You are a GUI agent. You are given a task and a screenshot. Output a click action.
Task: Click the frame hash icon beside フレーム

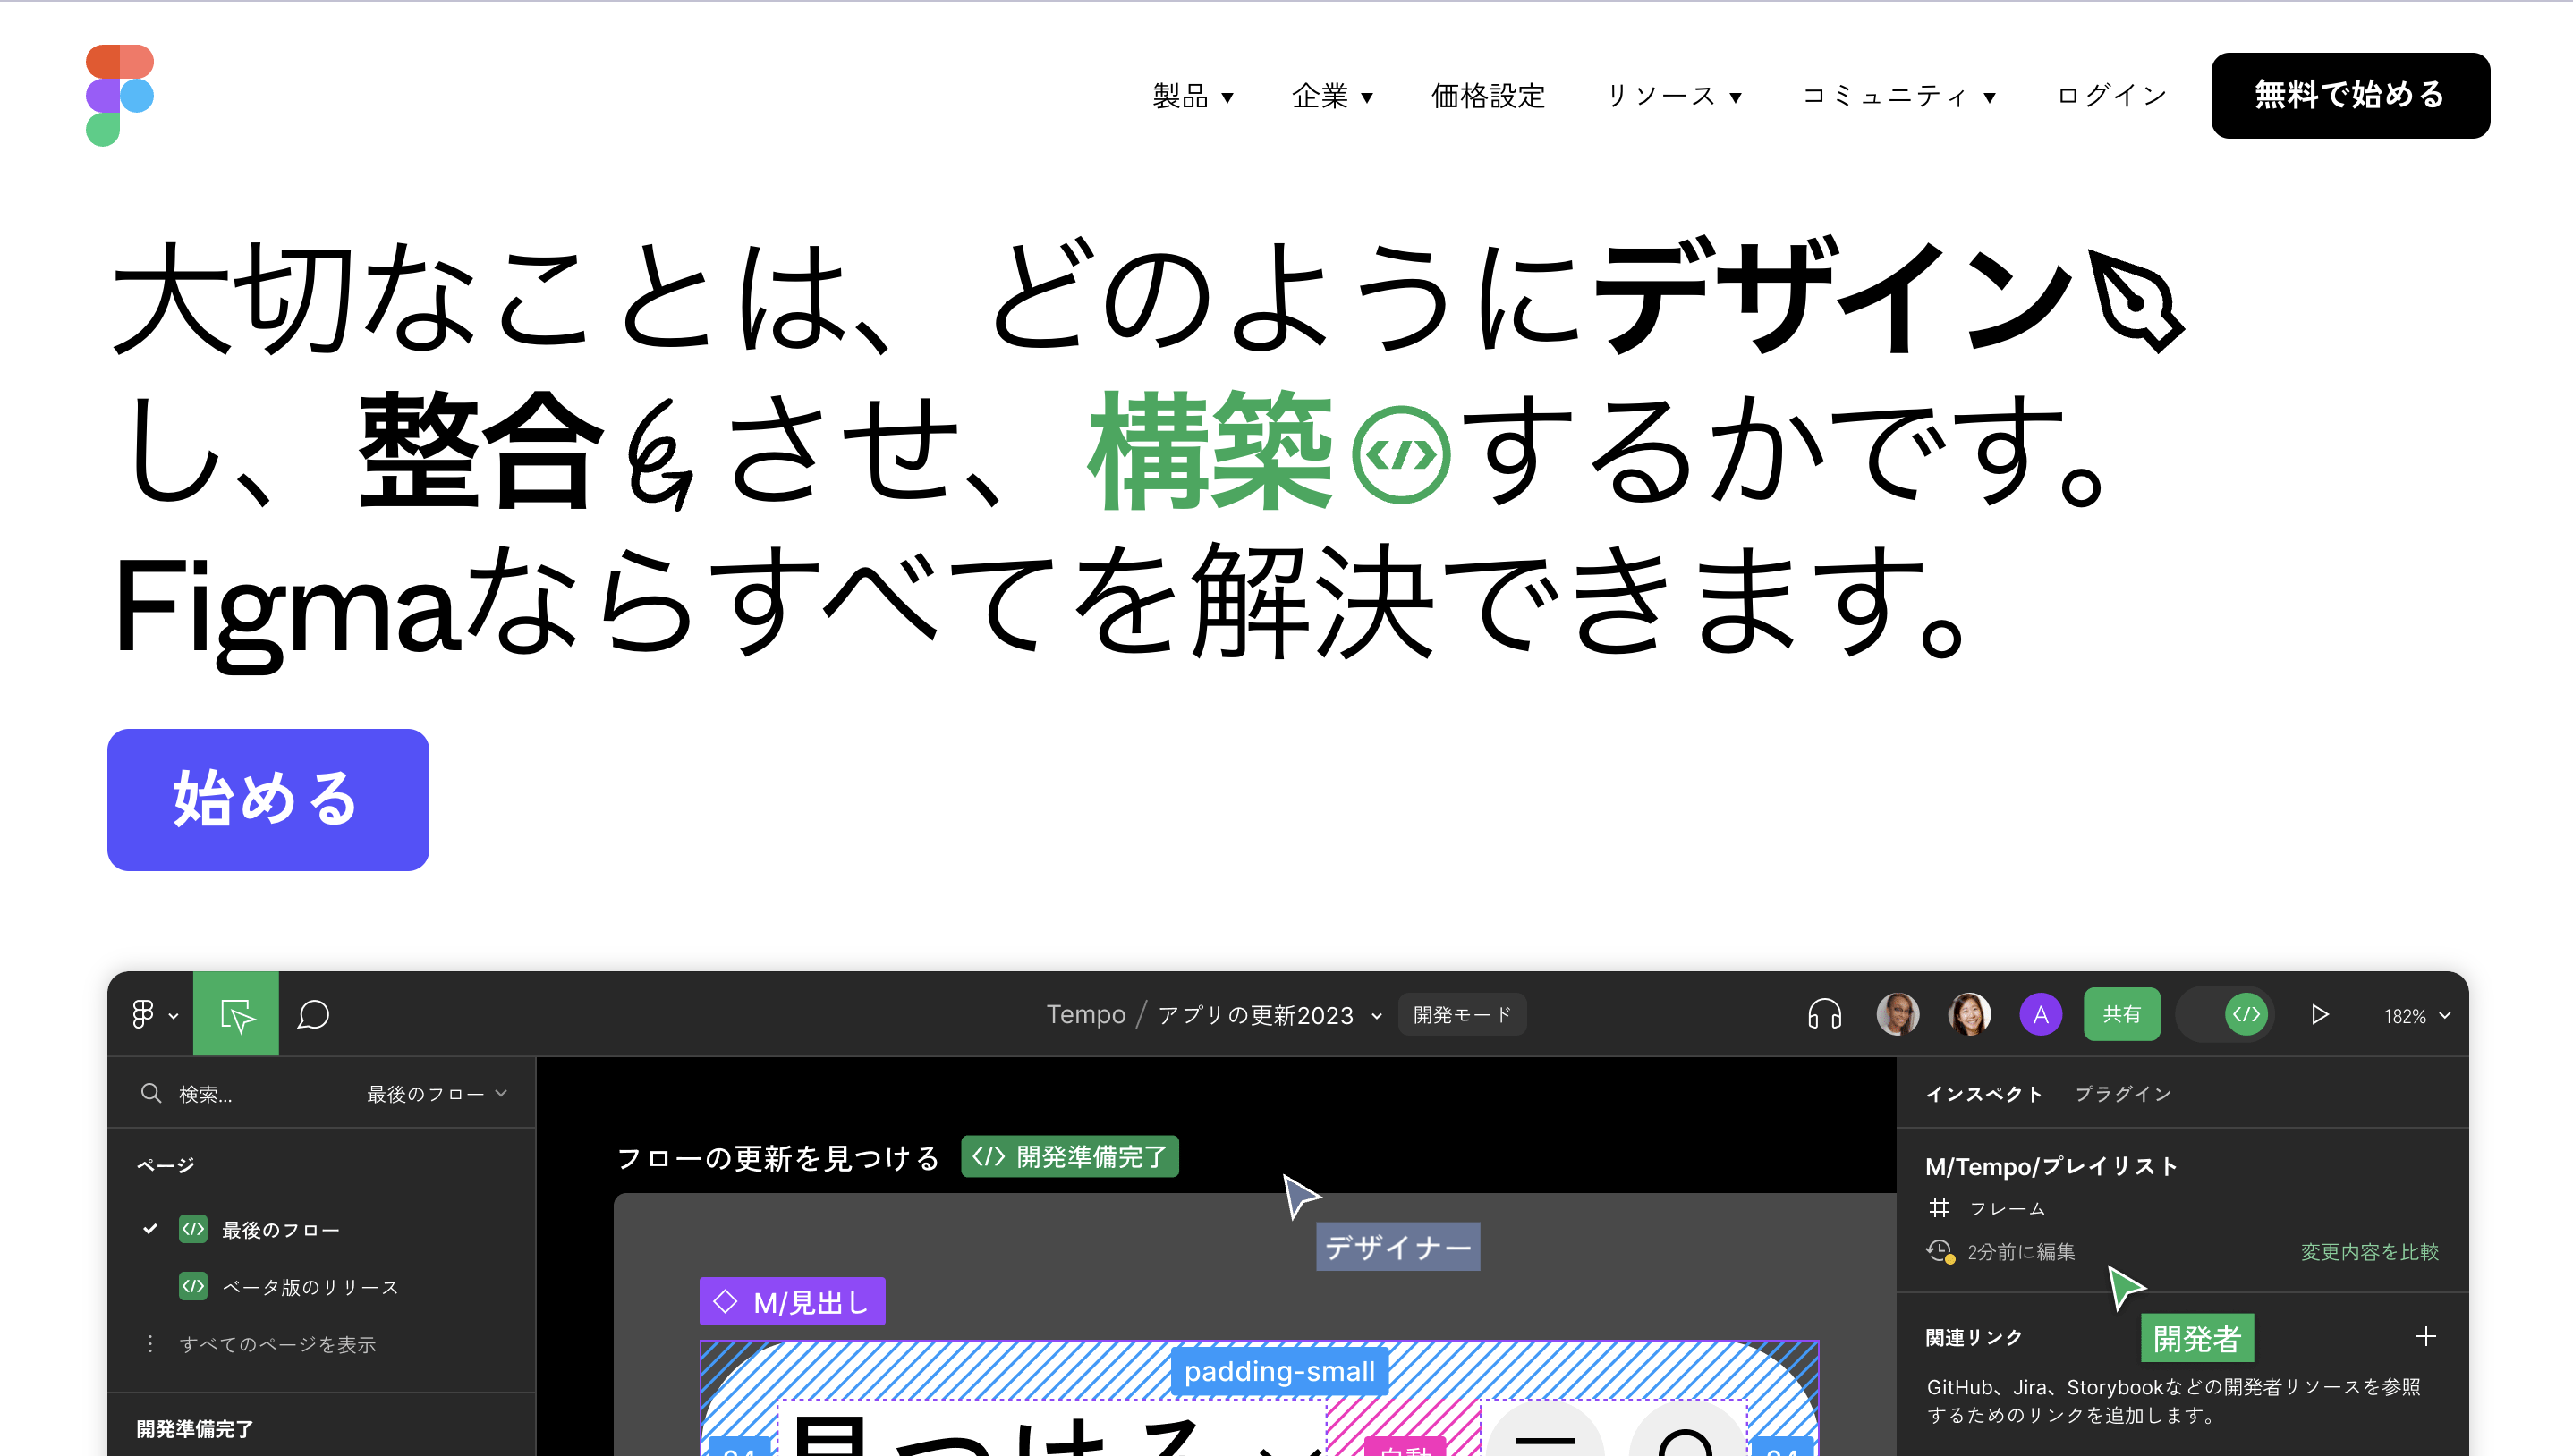click(1939, 1208)
